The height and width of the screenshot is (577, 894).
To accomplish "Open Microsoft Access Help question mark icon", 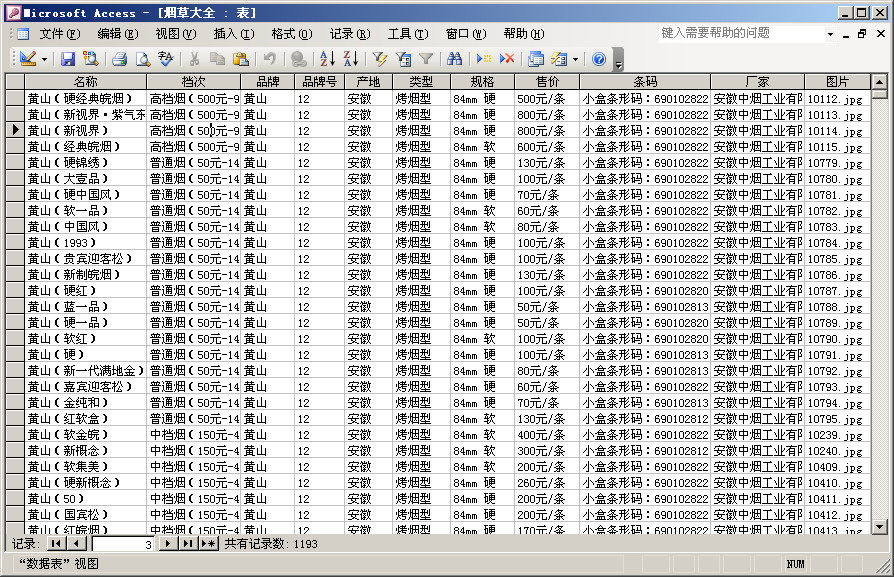I will point(599,58).
